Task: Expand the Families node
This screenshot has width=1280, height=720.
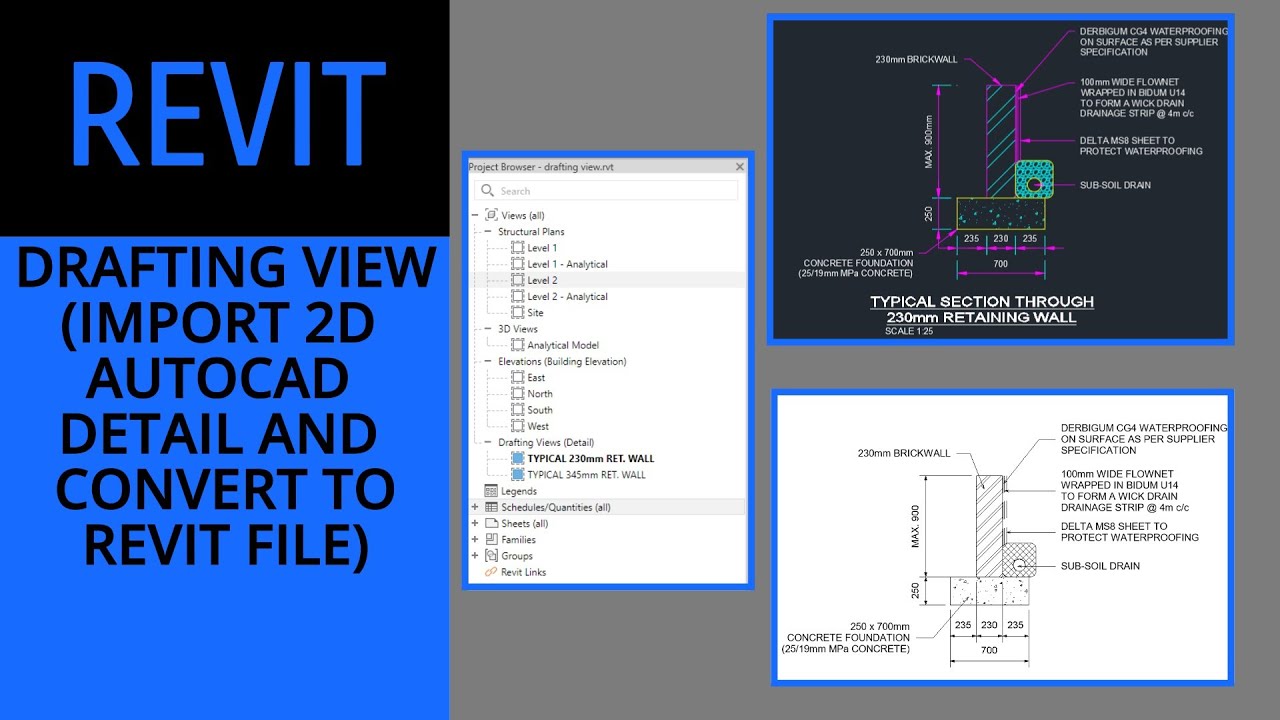Action: point(475,540)
